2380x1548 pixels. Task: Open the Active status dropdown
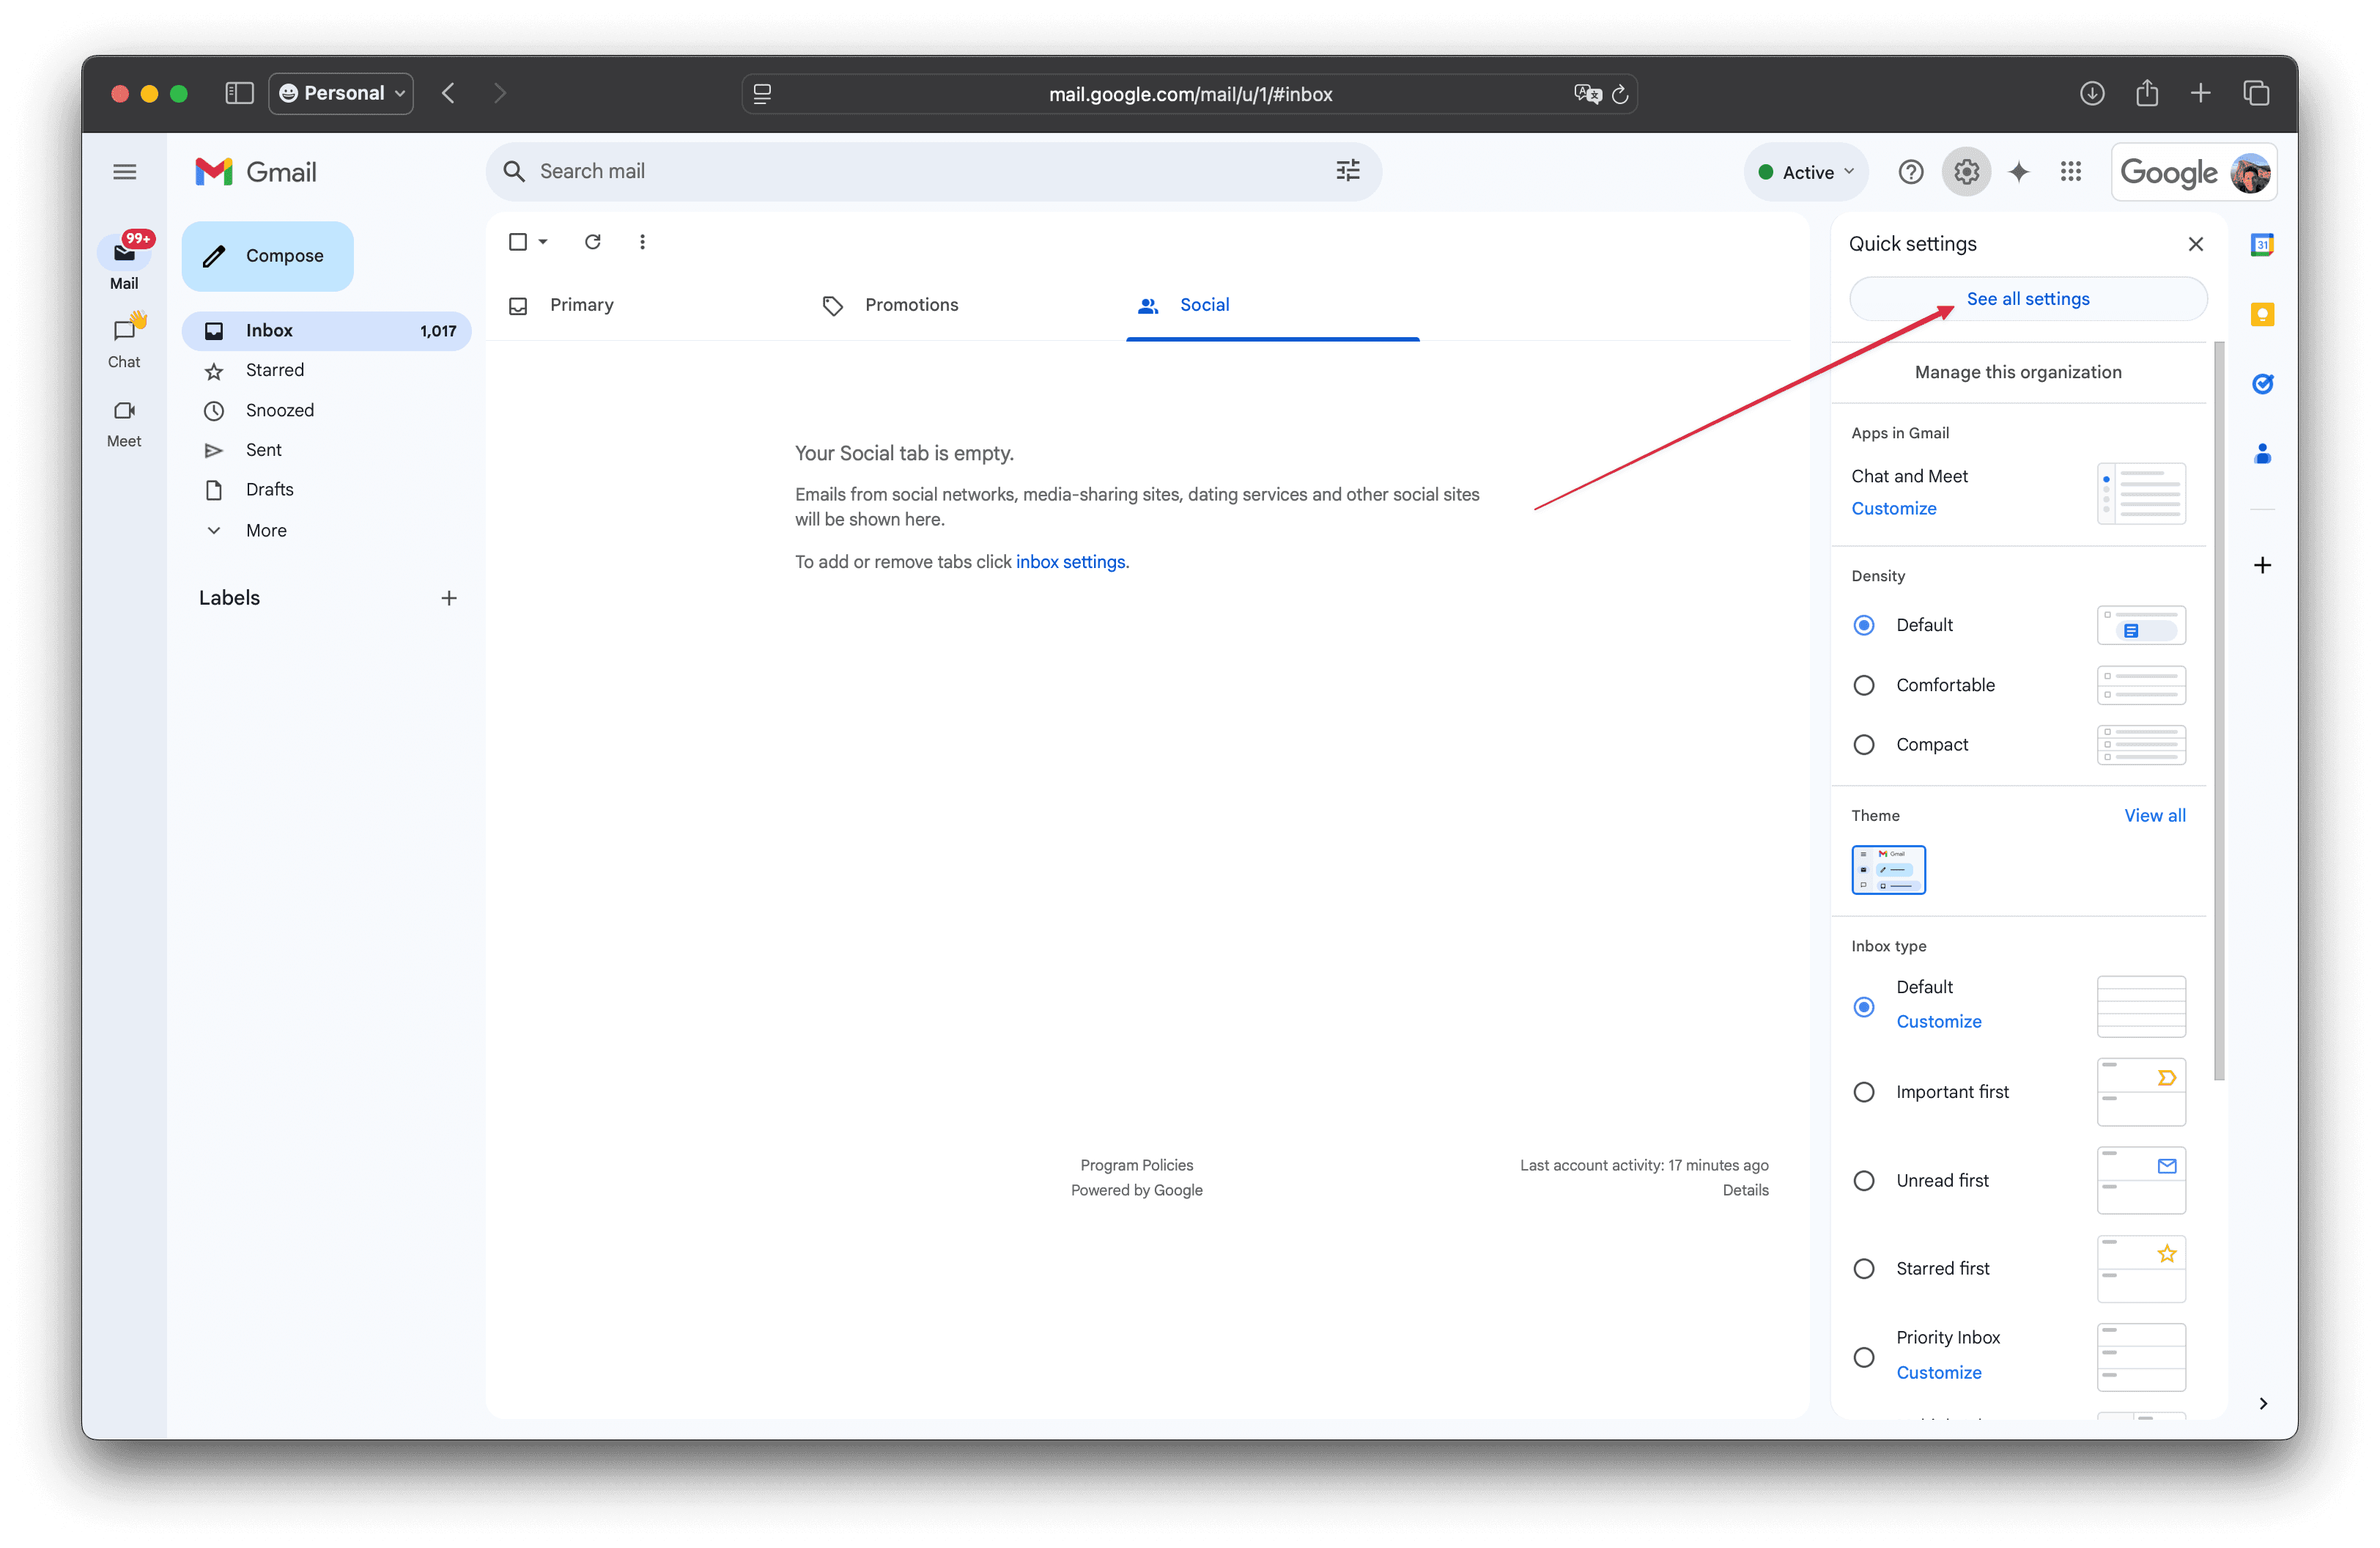(x=1805, y=171)
